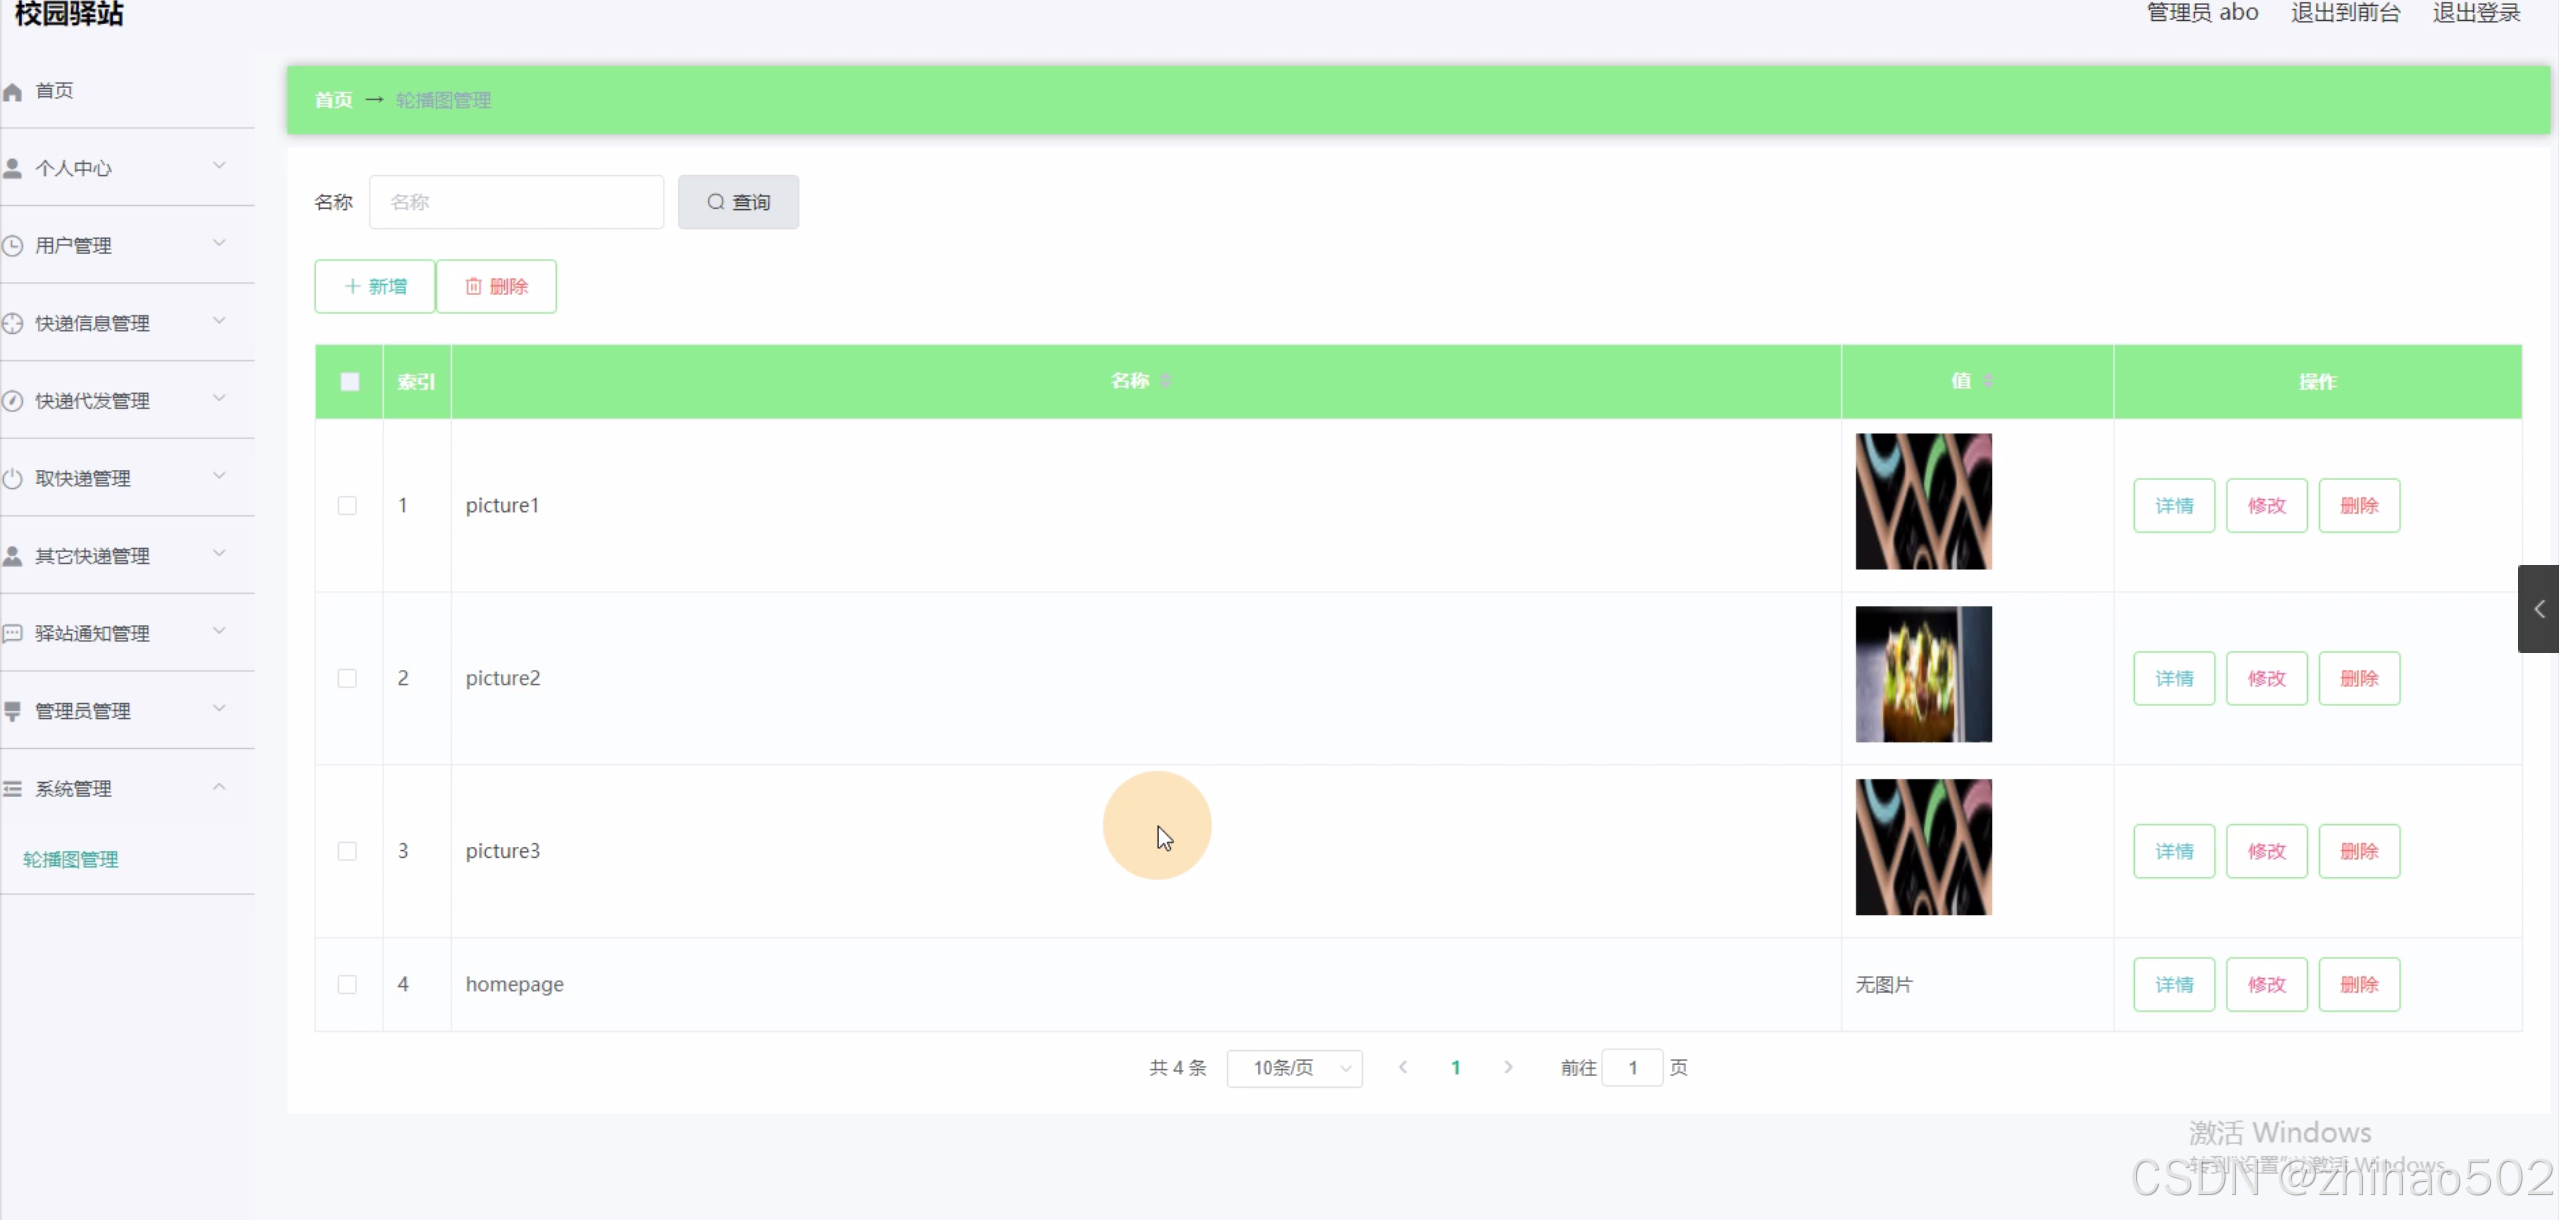Screen dimensions: 2559x1220
Task: Click the picture2 thumbnail image
Action: [x=1923, y=674]
